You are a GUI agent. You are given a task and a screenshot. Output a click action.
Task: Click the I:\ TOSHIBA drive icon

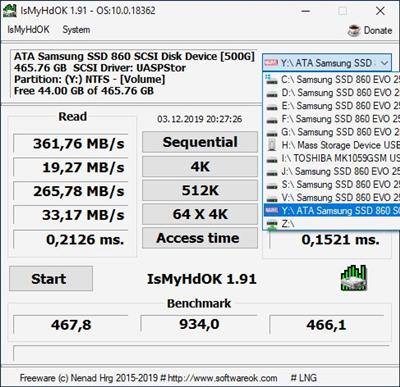tap(272, 159)
